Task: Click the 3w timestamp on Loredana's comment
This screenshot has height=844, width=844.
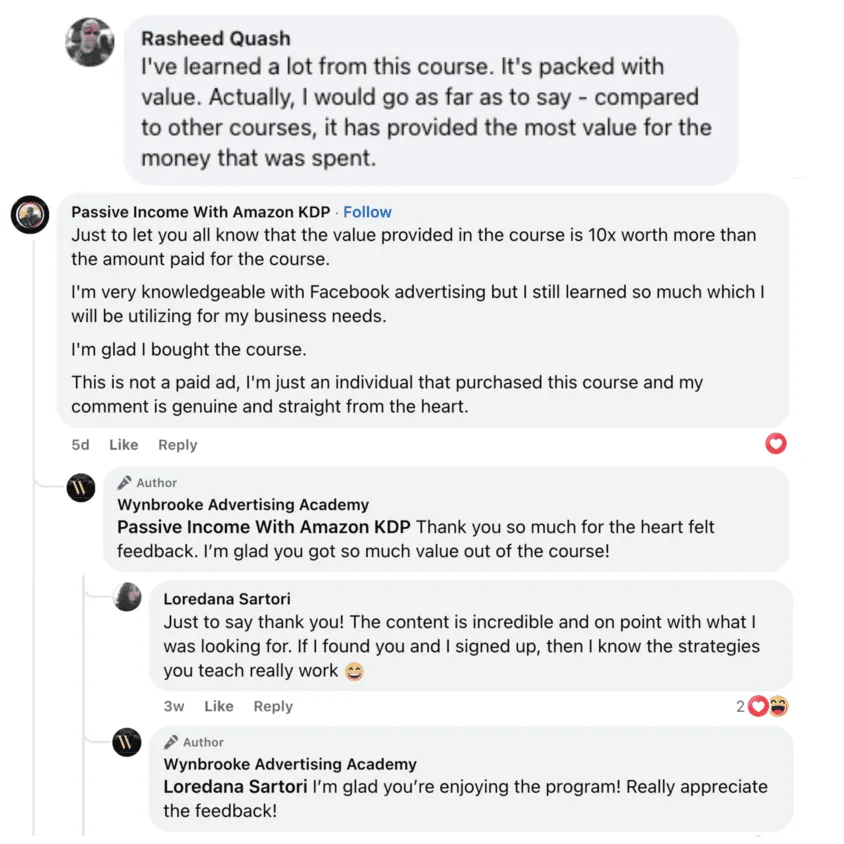Action: (x=174, y=706)
